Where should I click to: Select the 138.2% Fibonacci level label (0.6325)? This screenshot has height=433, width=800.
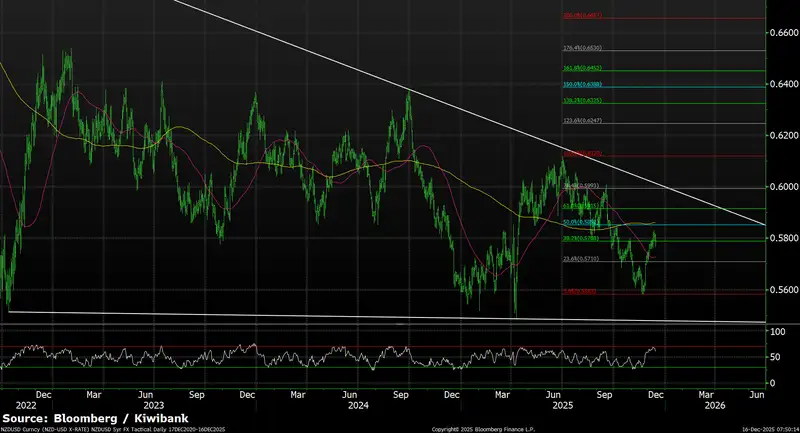point(582,100)
